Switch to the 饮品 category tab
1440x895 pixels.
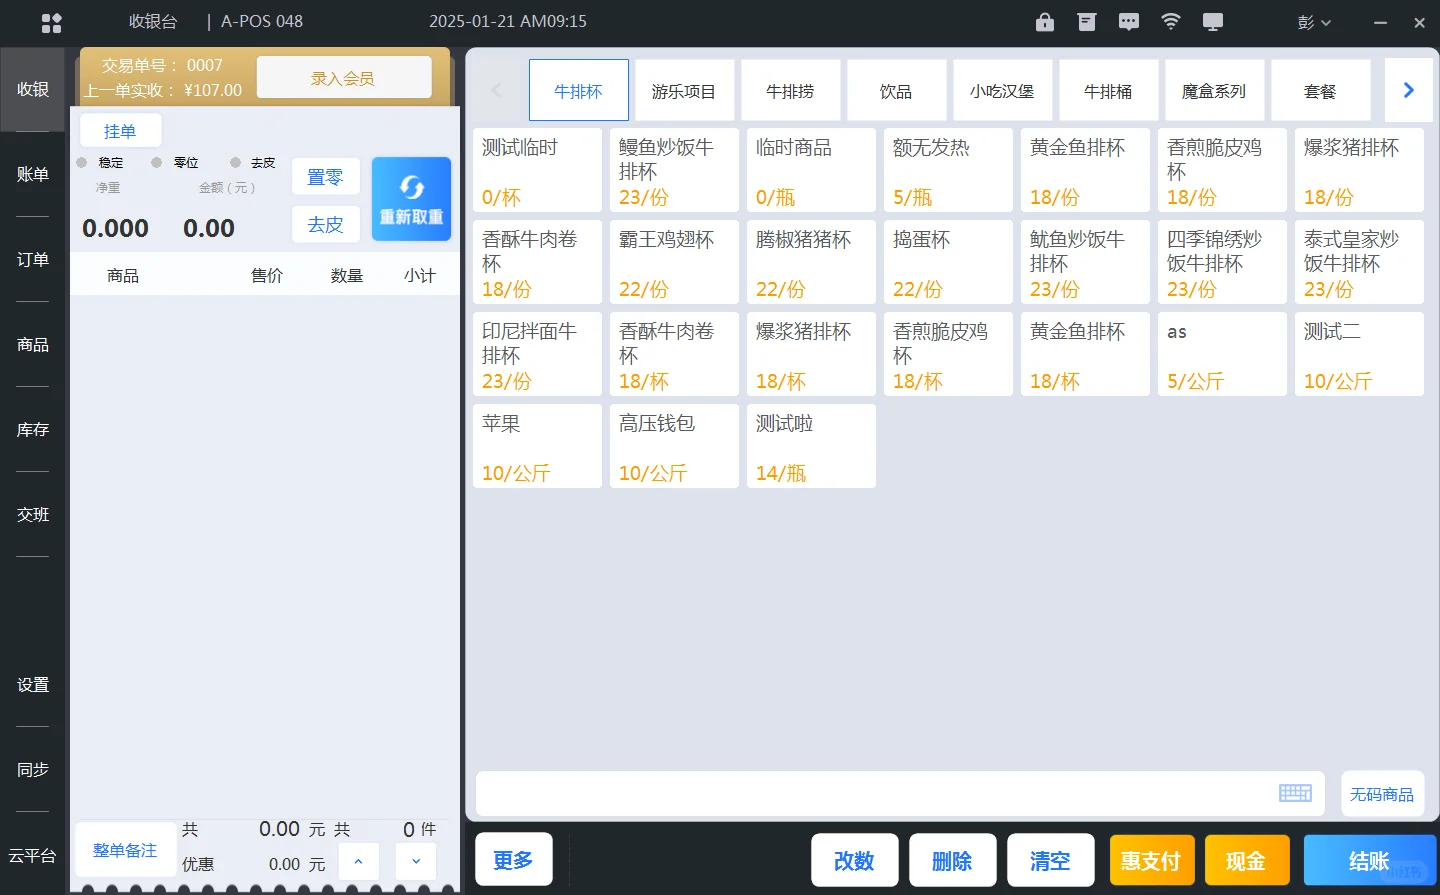895,89
